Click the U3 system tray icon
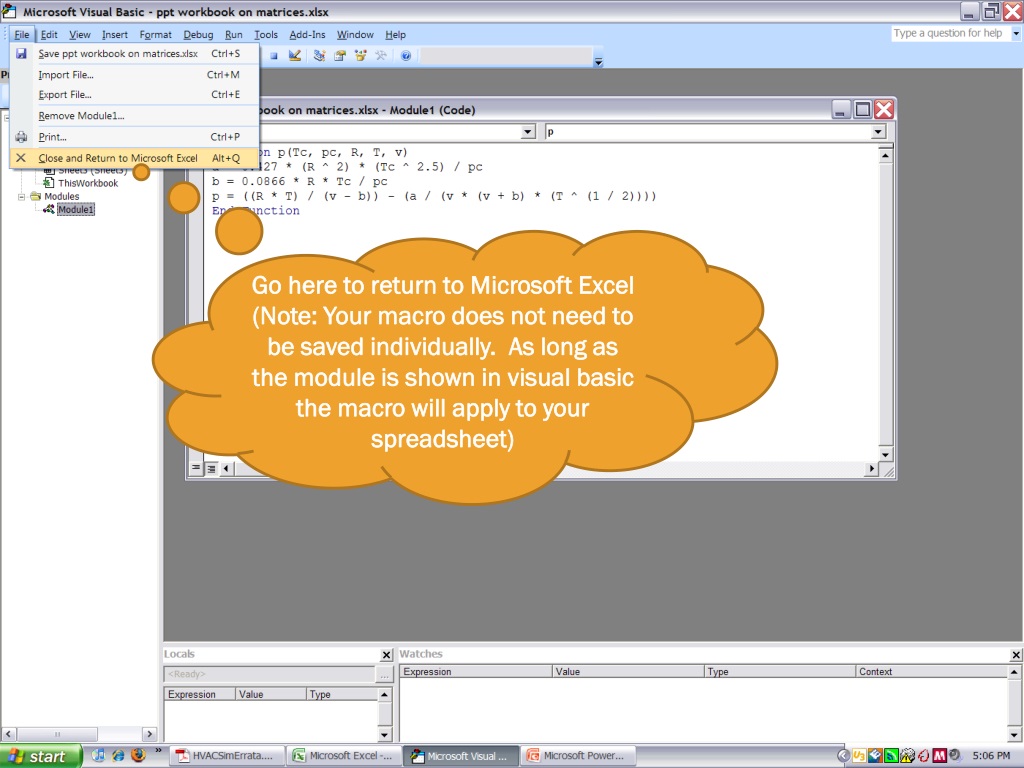Viewport: 1024px width, 768px height. coord(859,756)
